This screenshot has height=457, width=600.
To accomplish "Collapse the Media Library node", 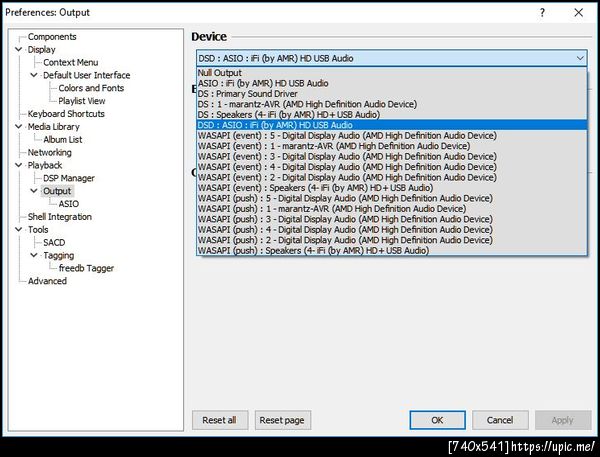I will click(x=18, y=126).
